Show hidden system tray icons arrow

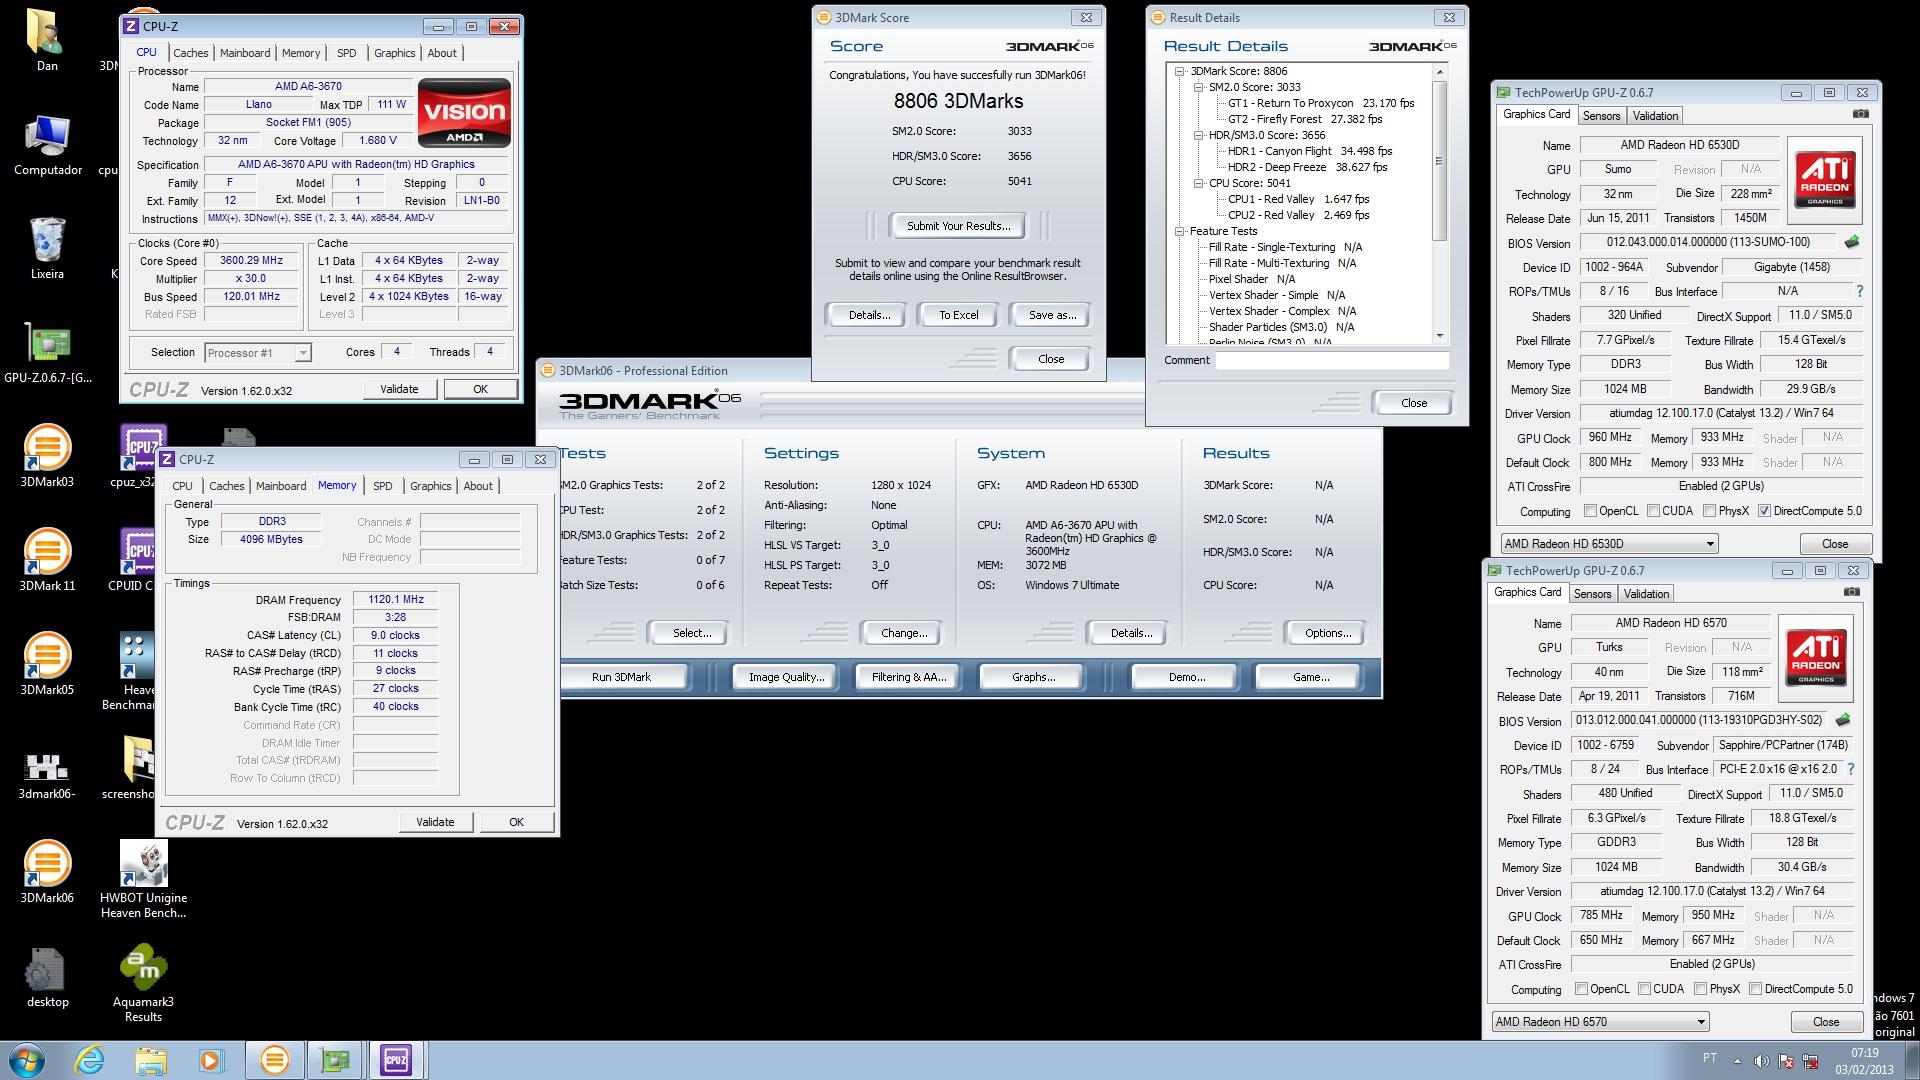click(1737, 1061)
